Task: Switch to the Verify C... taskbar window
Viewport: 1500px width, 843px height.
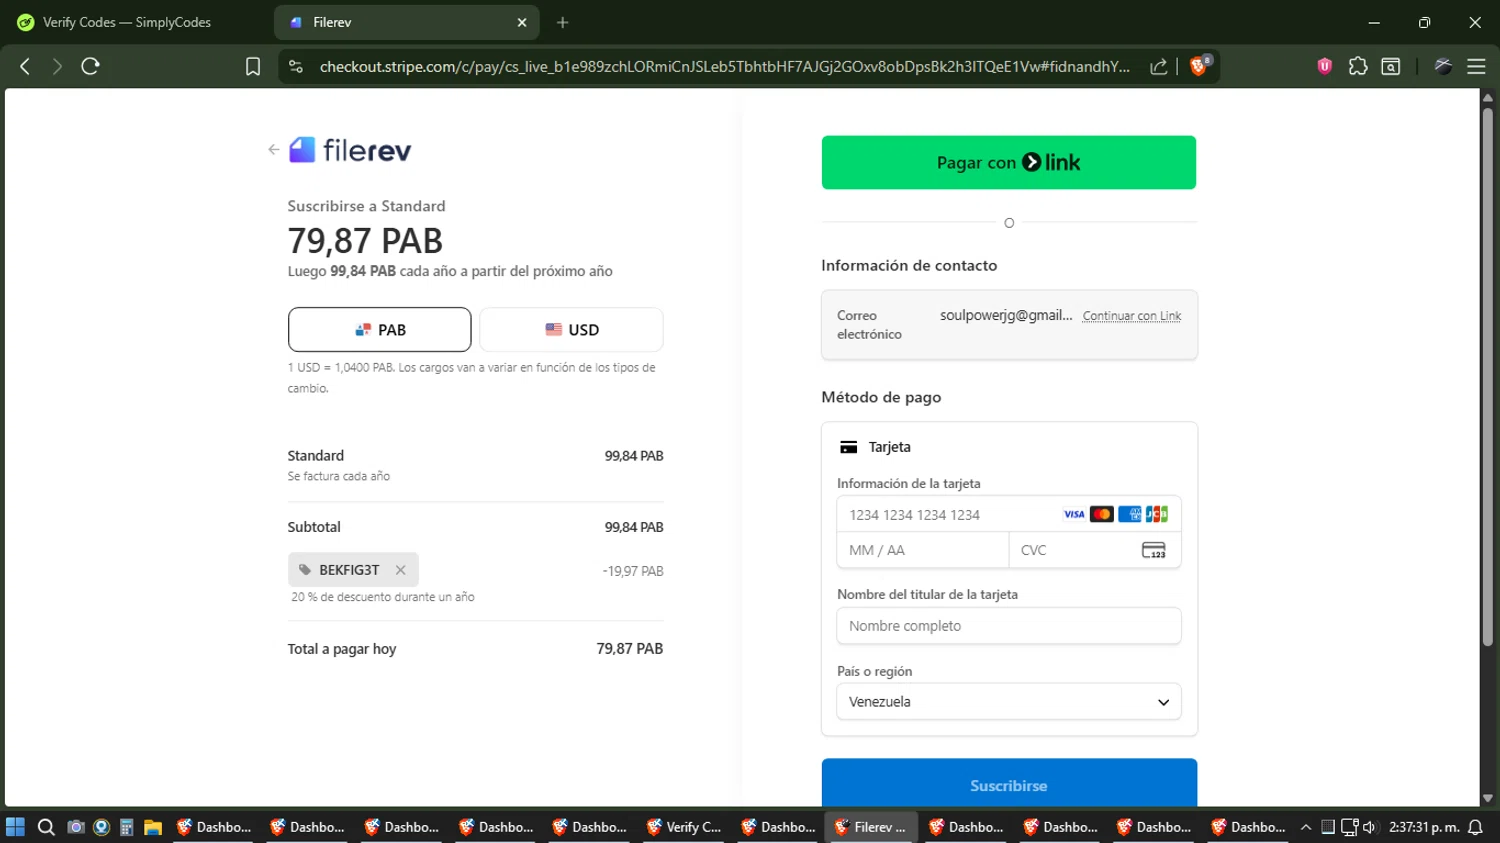Action: [684, 827]
